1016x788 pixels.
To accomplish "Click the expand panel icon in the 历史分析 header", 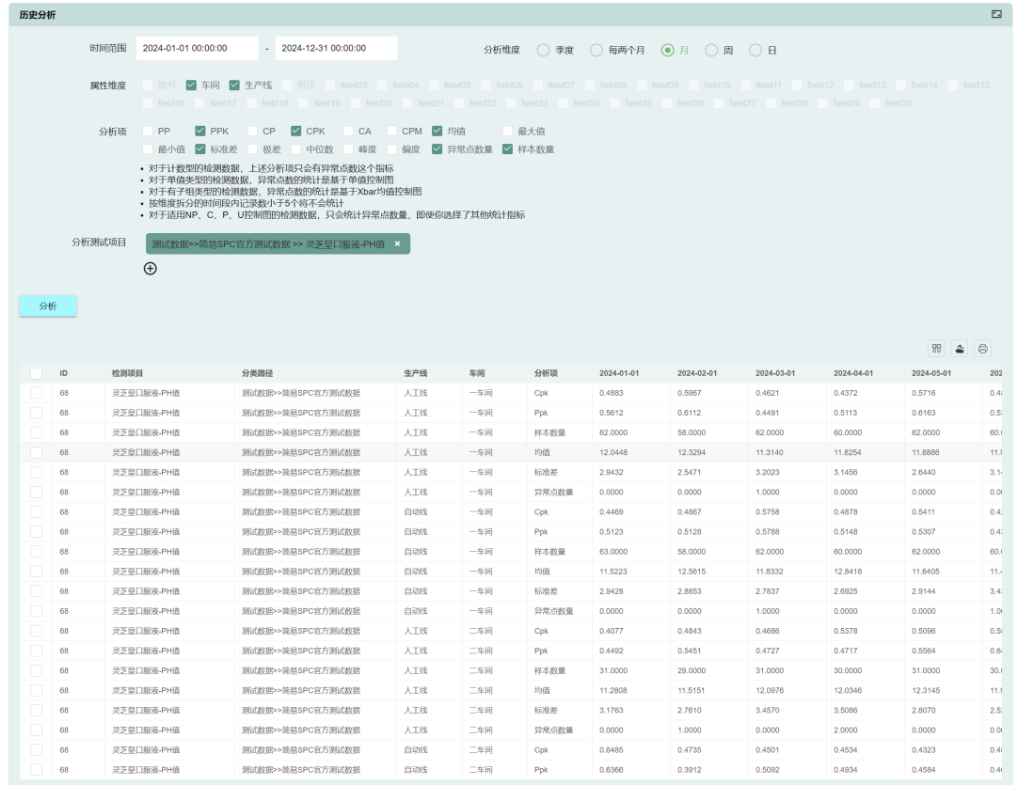I will tap(996, 14).
